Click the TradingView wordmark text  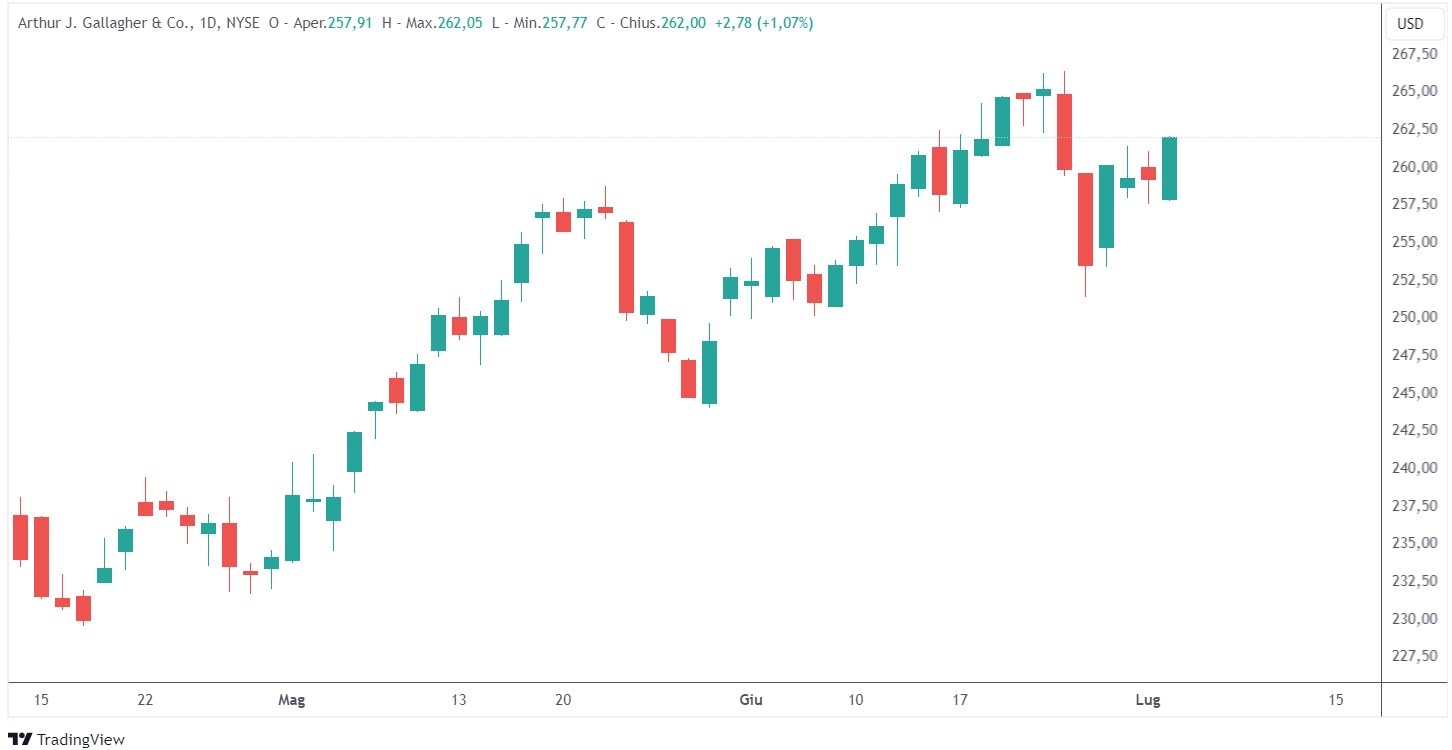80,740
